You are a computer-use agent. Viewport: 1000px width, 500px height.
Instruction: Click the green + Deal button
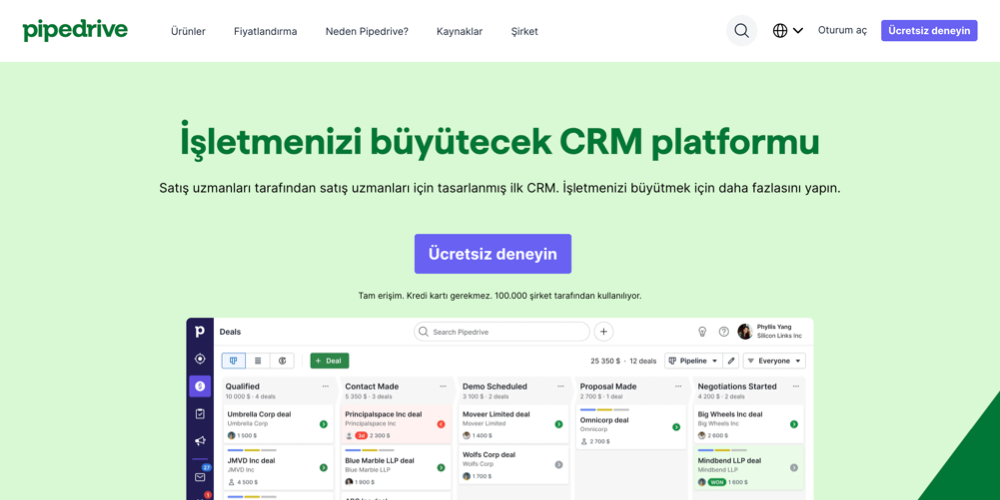[330, 361]
